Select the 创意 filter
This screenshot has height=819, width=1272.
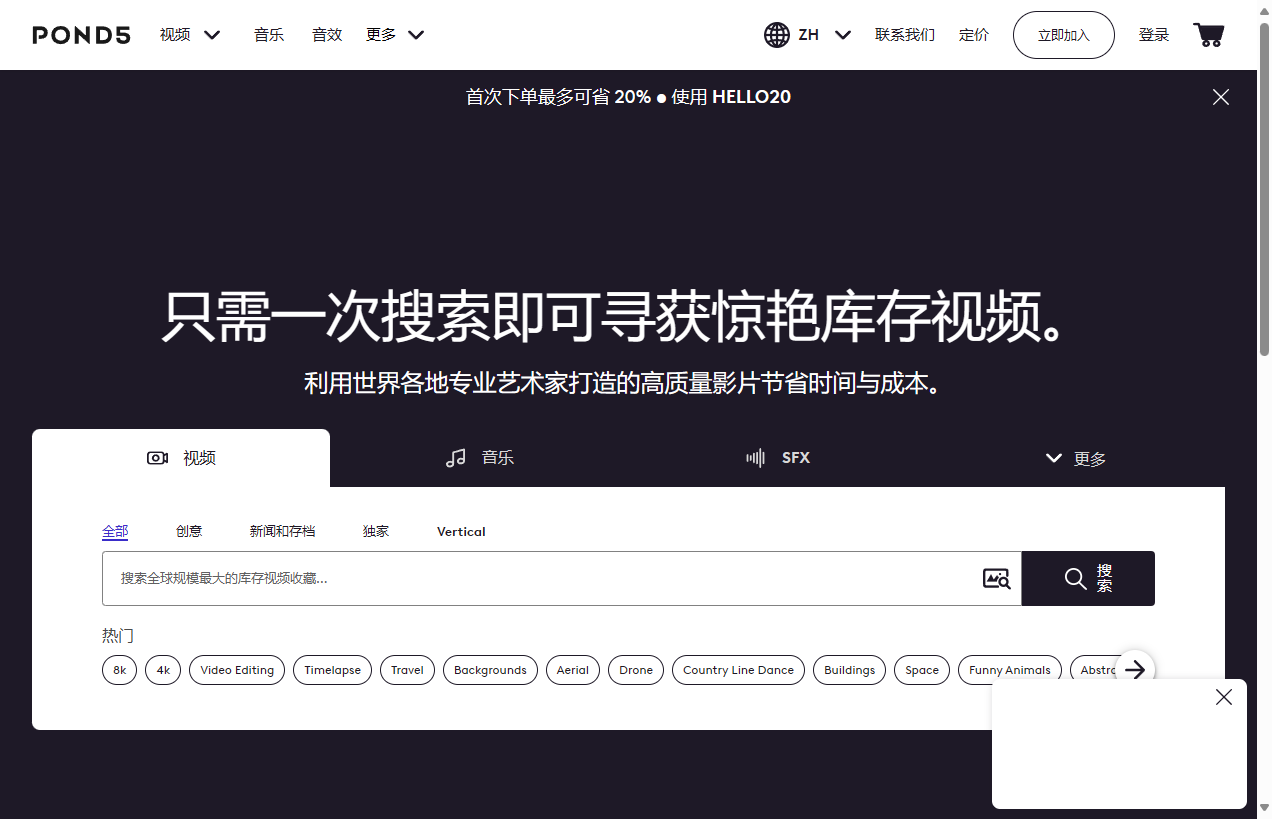[x=189, y=531]
